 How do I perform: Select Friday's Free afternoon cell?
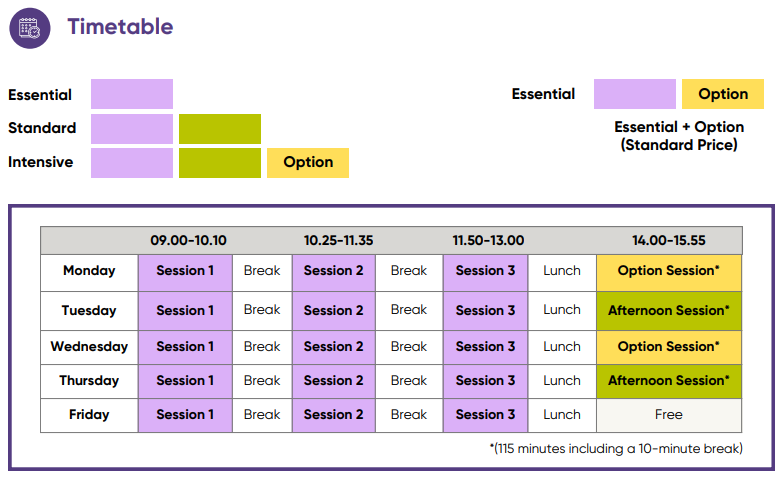click(669, 414)
